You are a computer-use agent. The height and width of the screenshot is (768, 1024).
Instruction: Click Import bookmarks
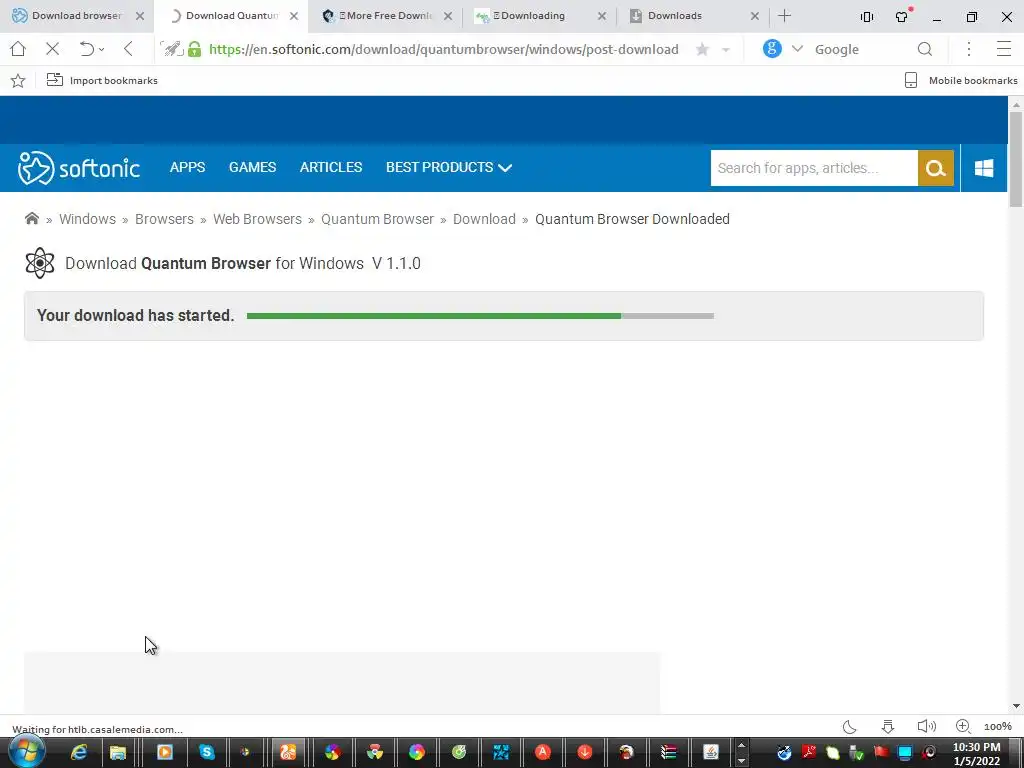click(102, 80)
